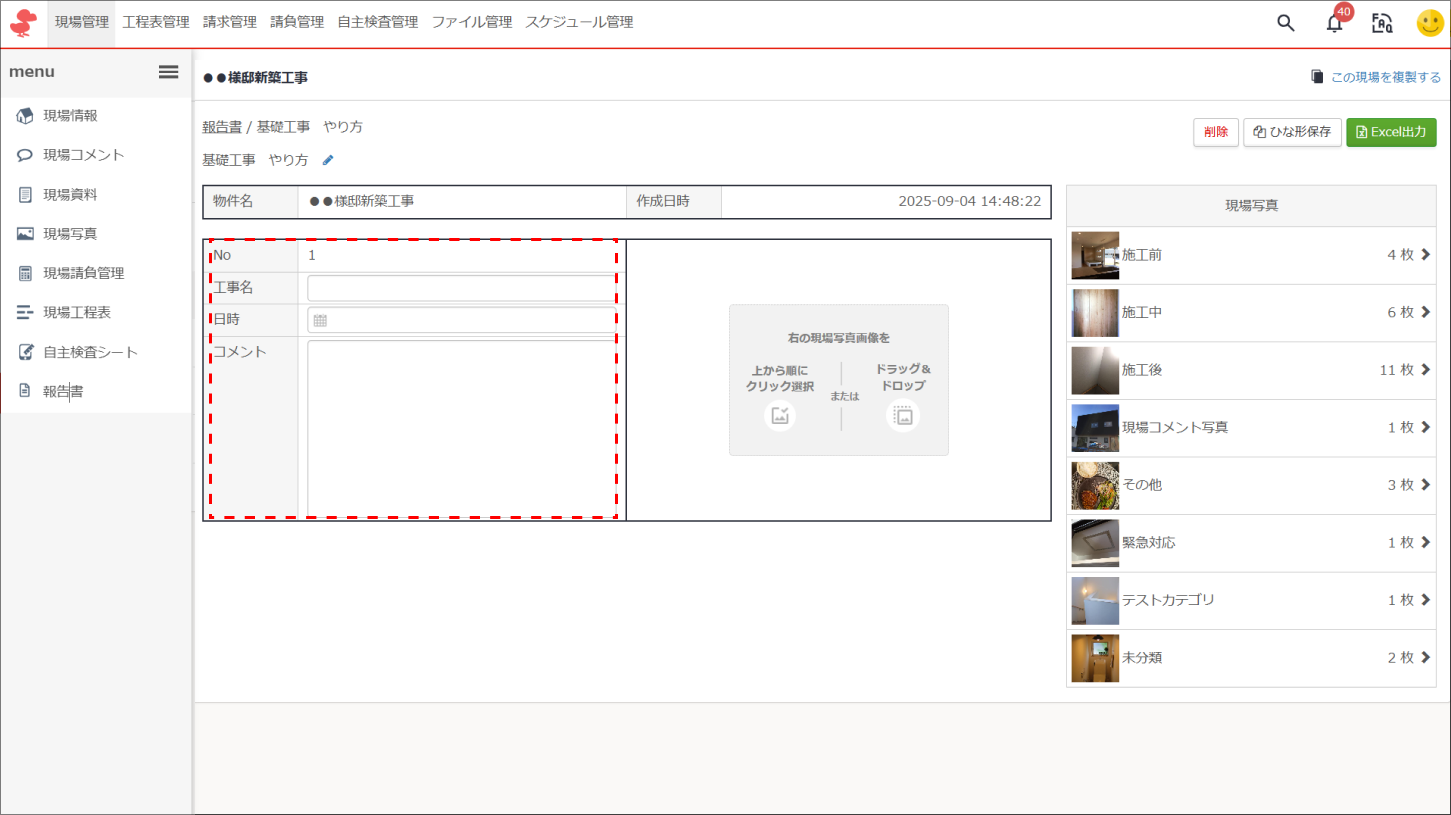Click the この現場を複製する link
The image size is (1451, 815).
pos(1376,77)
